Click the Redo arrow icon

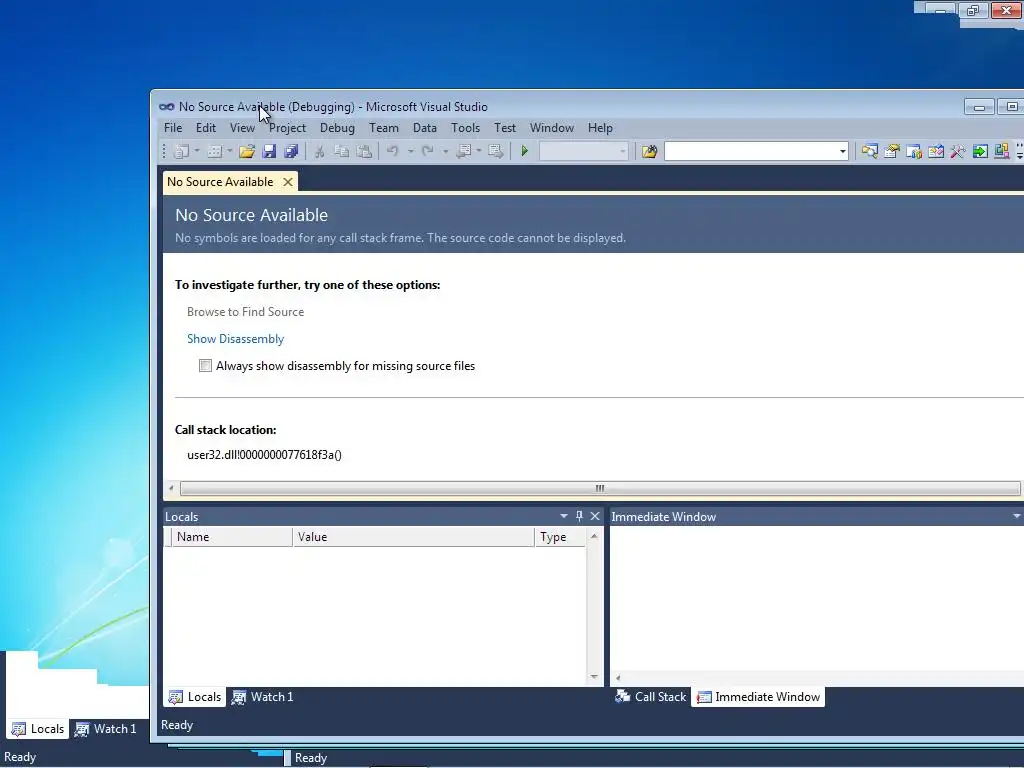tap(427, 152)
